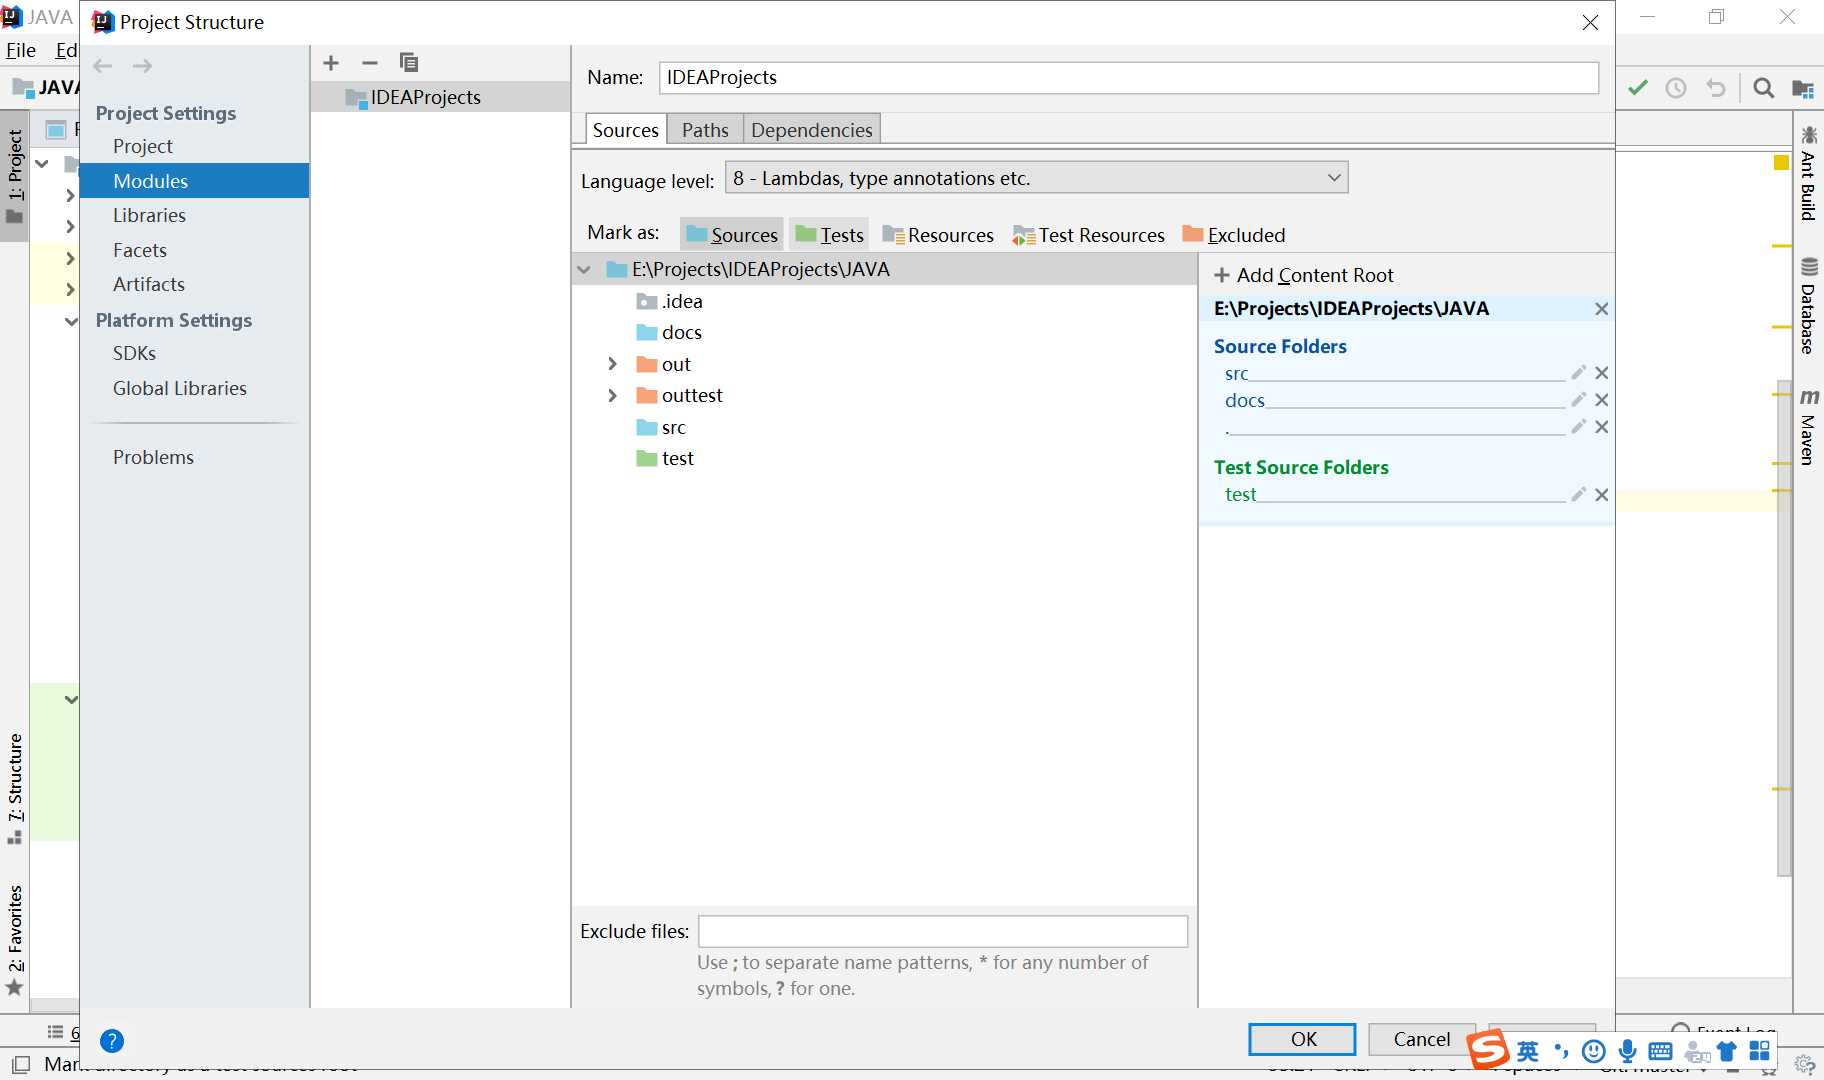Open Ant Build tool window

coord(1808,172)
